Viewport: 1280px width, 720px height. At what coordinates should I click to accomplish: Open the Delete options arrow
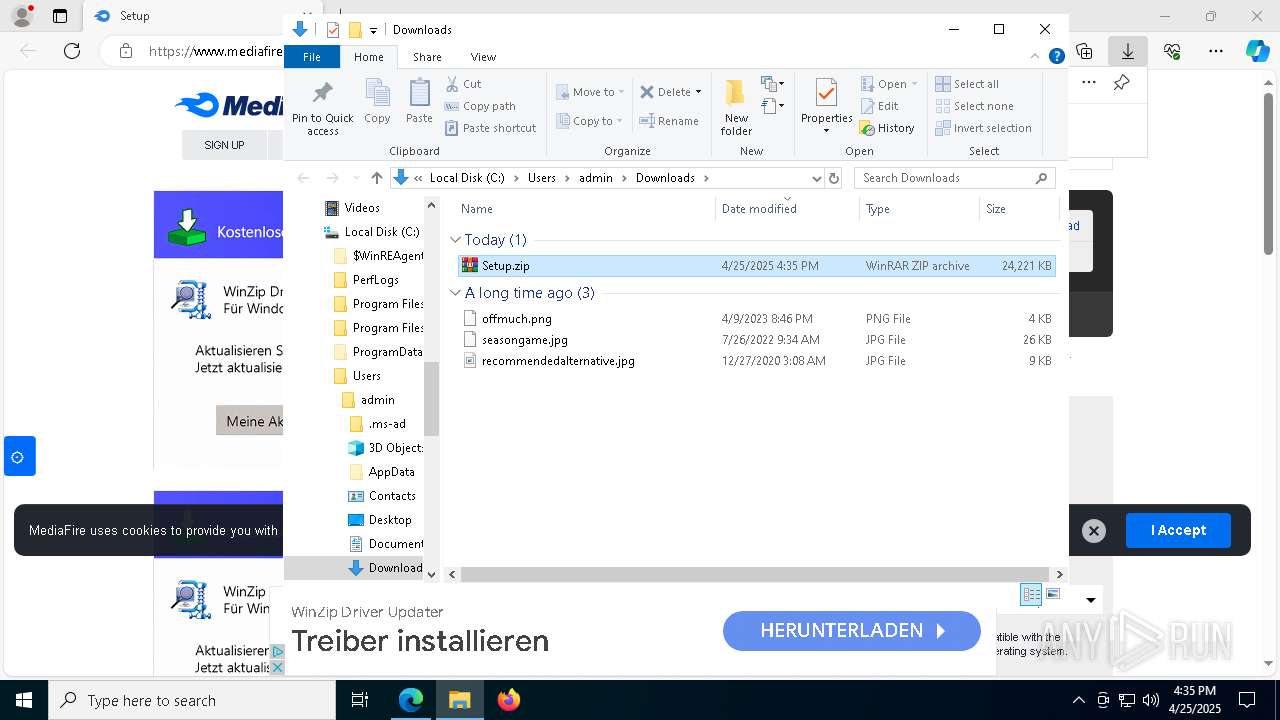coord(698,92)
